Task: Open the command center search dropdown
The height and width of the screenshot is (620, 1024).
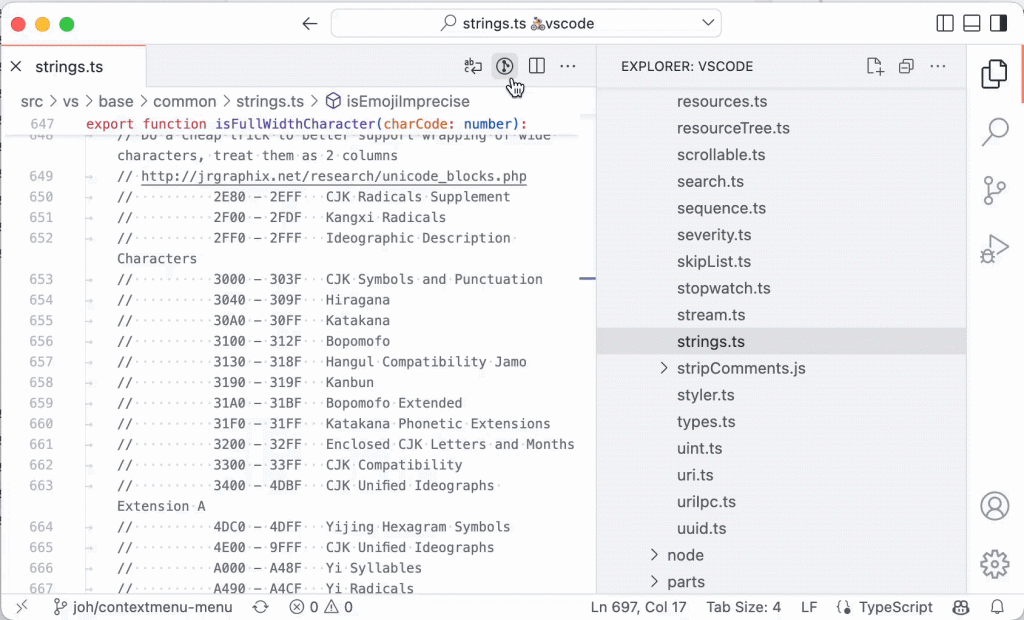Action: point(708,23)
